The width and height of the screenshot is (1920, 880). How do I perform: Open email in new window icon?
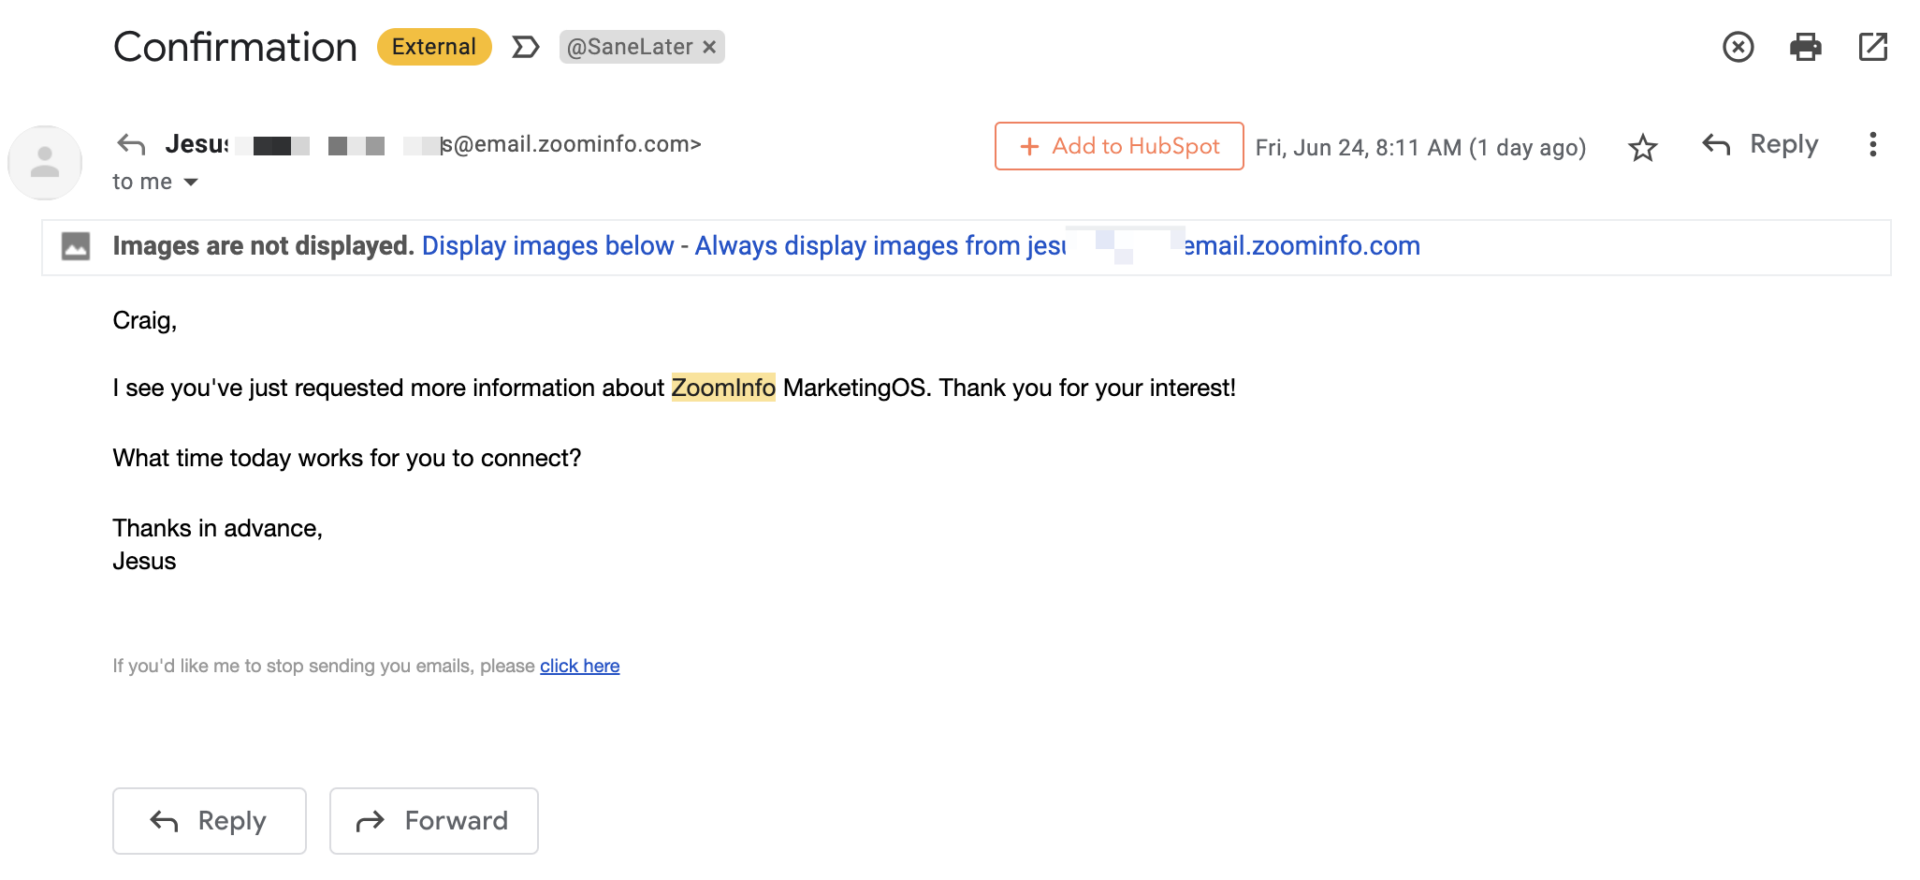tap(1873, 47)
